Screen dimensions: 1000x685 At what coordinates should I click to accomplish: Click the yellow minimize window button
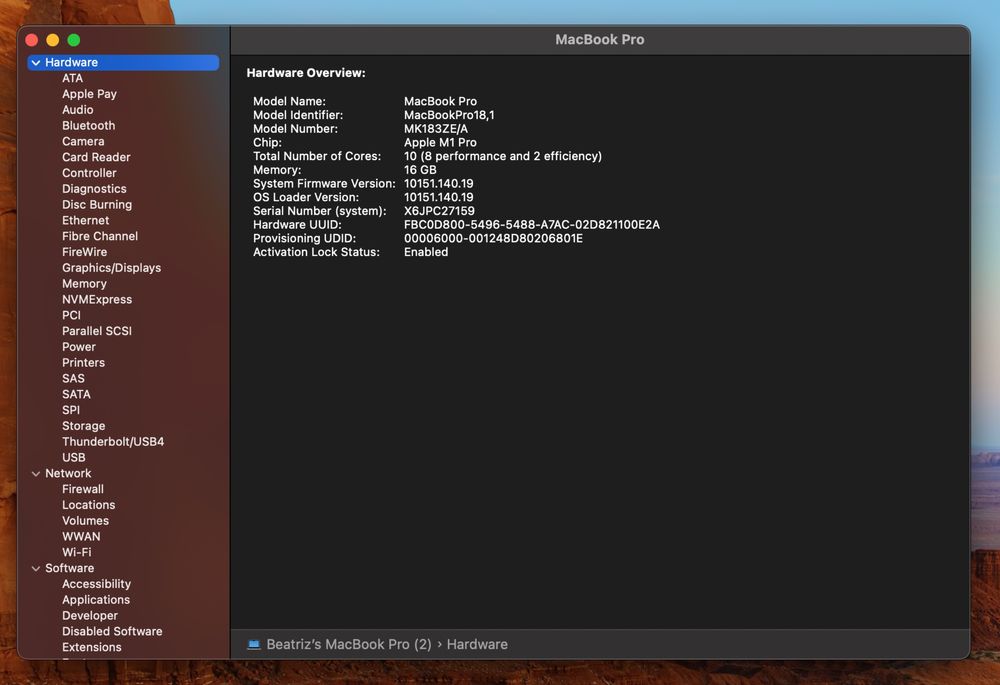(x=53, y=40)
